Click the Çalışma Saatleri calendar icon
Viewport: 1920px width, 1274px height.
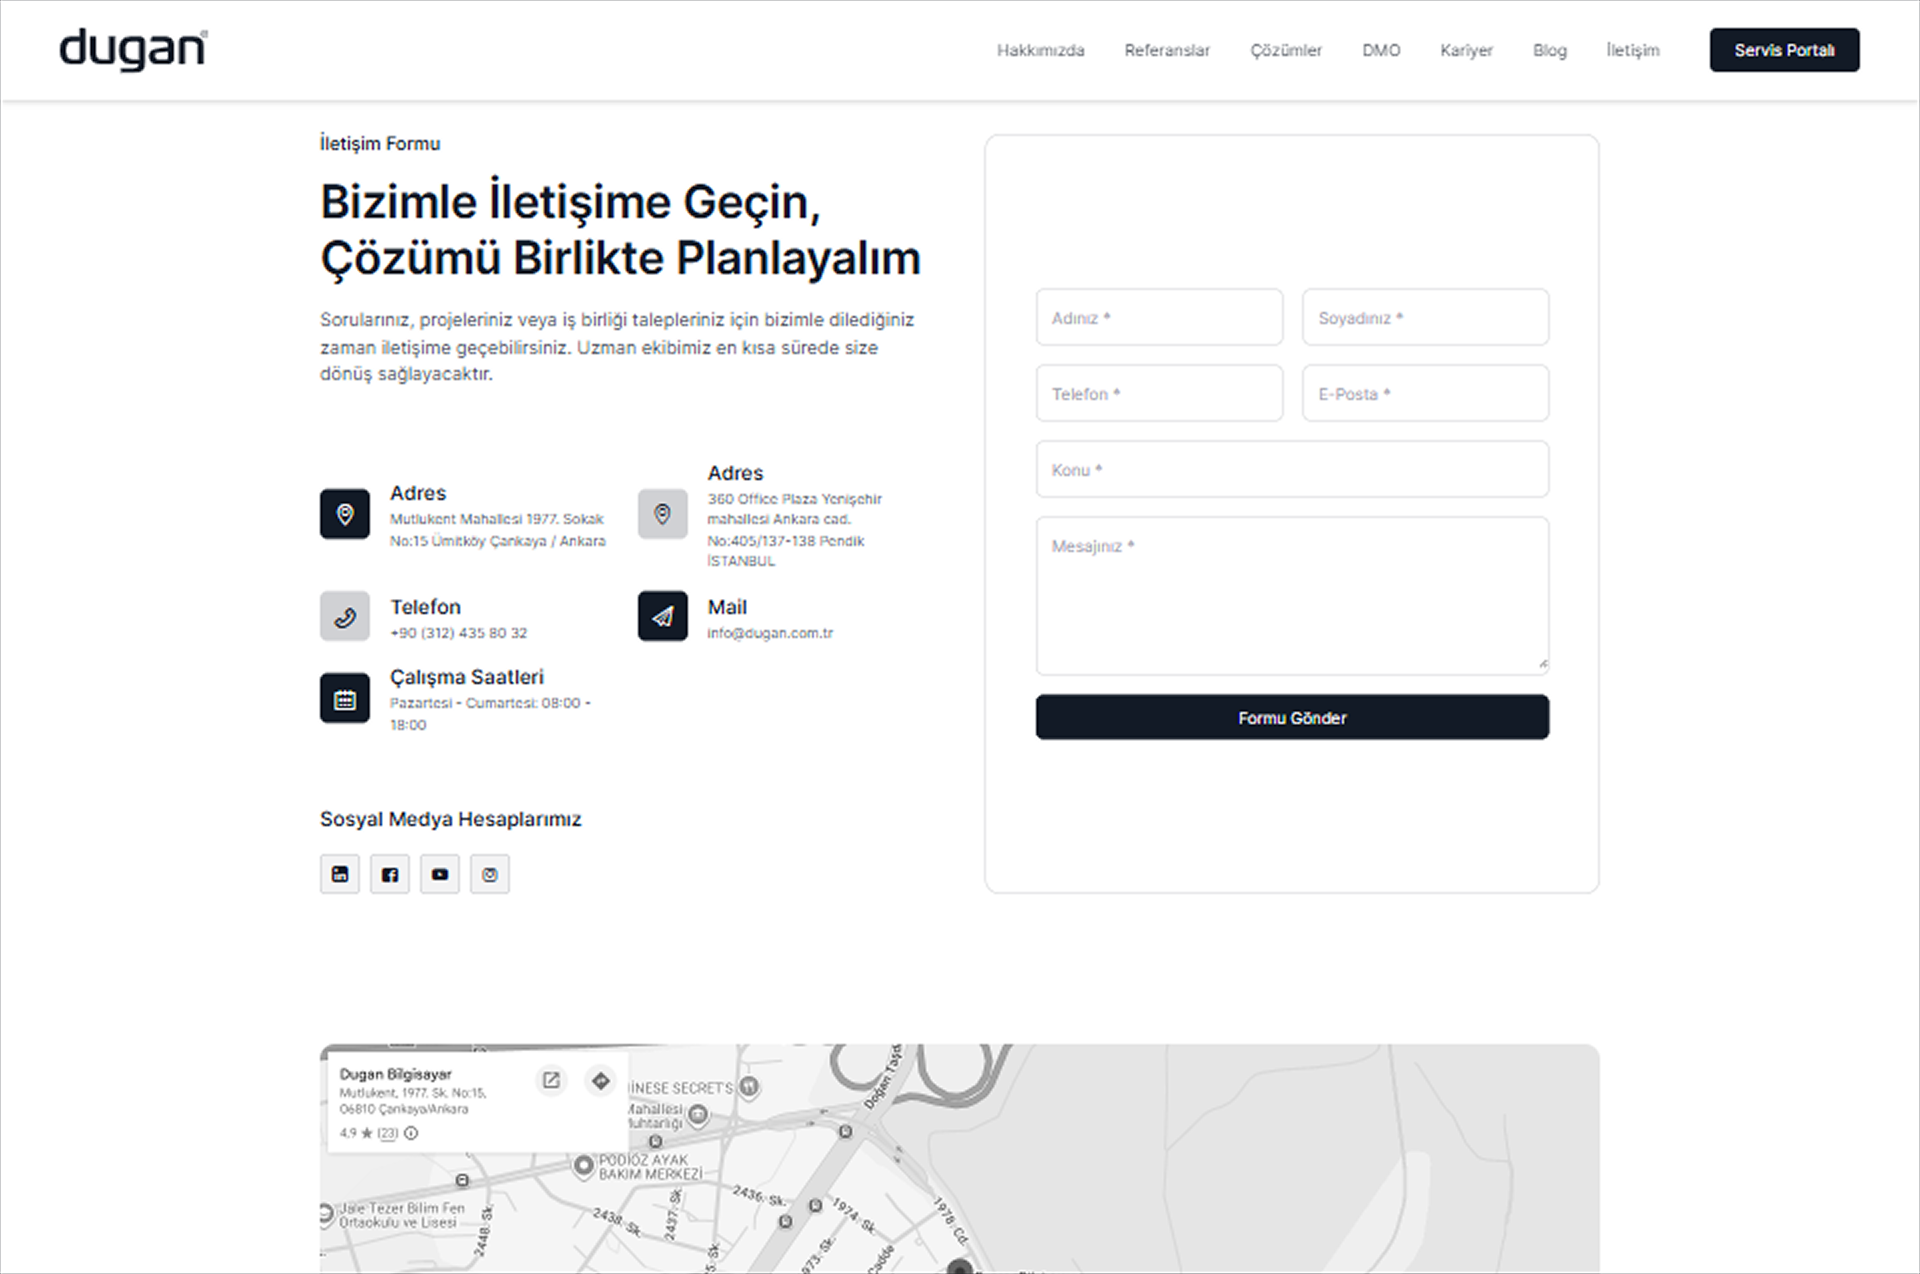click(x=345, y=698)
